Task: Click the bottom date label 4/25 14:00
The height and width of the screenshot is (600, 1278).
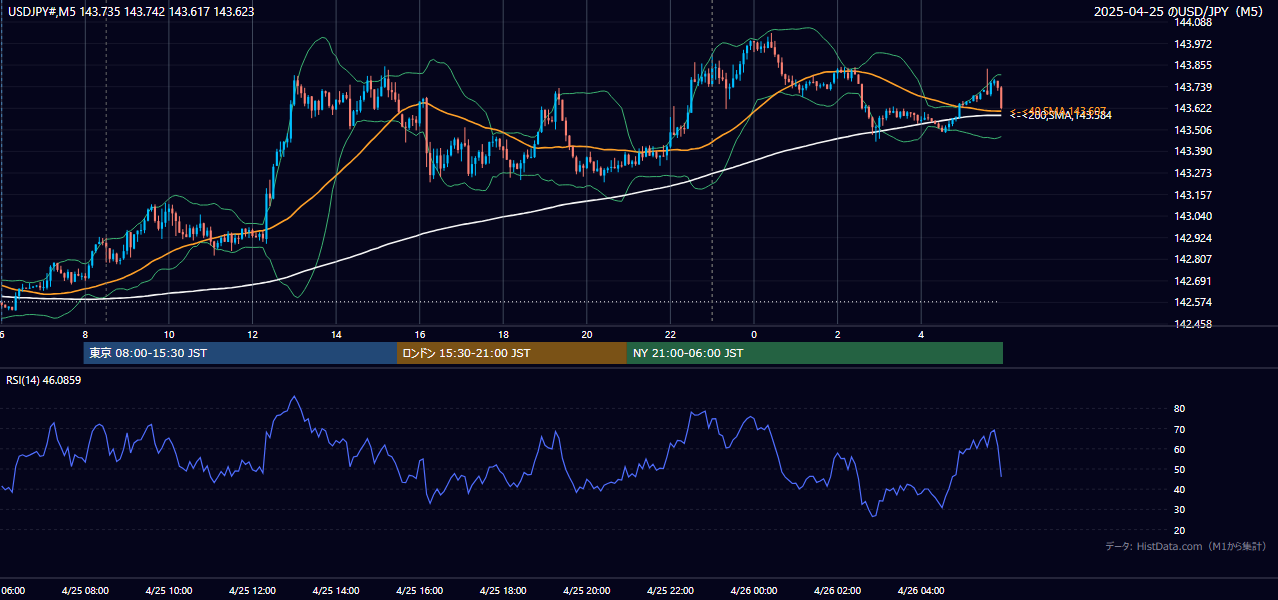Action: pyautogui.click(x=336, y=590)
